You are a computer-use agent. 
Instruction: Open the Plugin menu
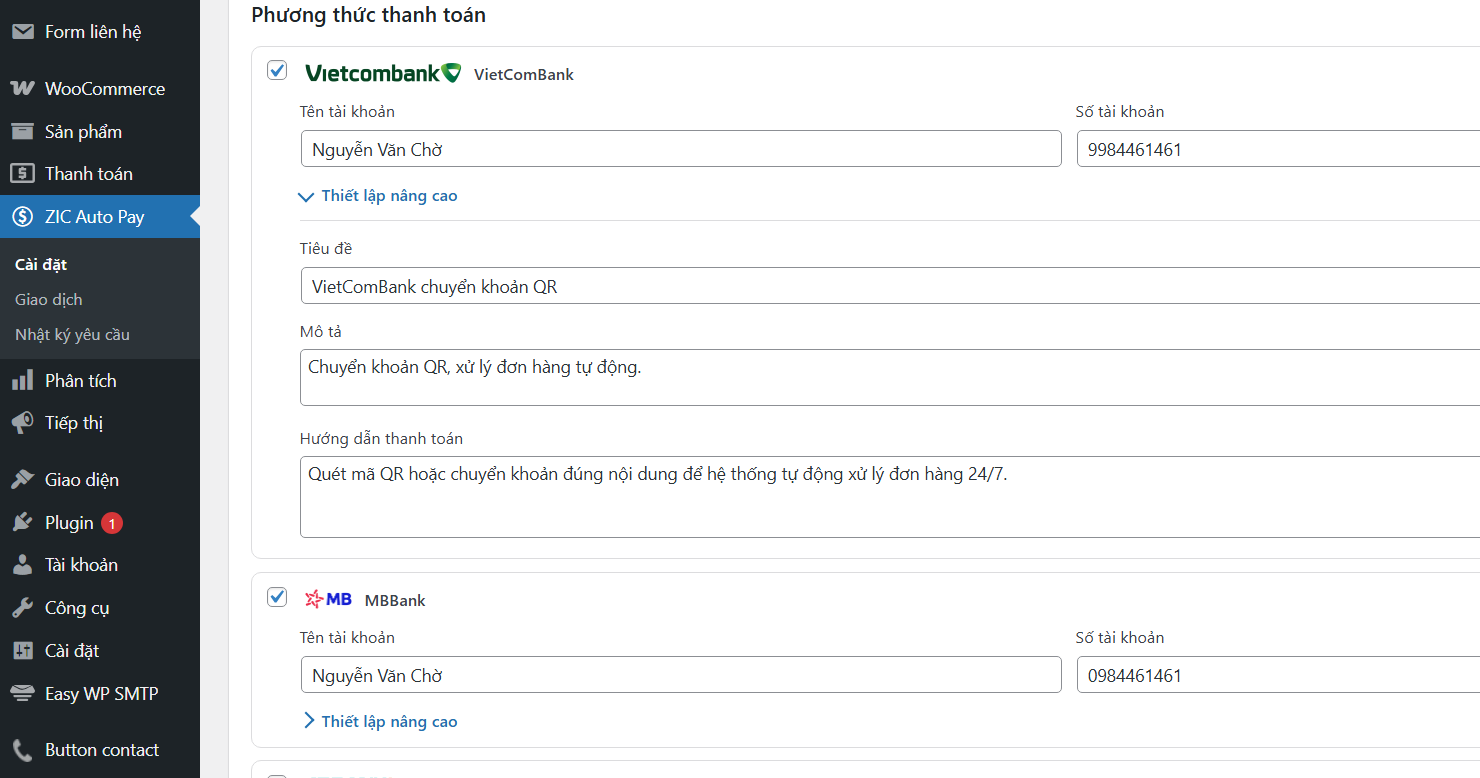[x=100, y=523]
